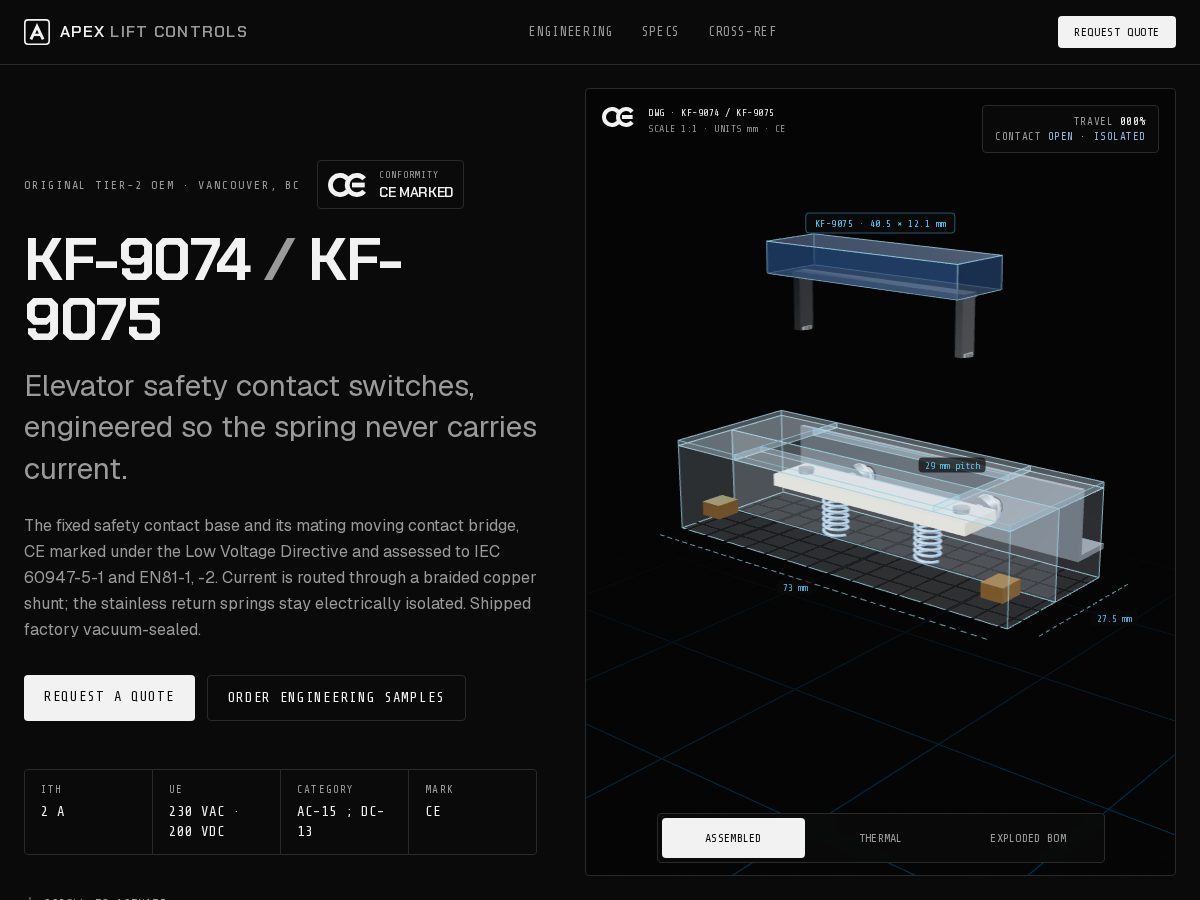
Task: Open the Cross-Ref nav item
Action: click(742, 32)
